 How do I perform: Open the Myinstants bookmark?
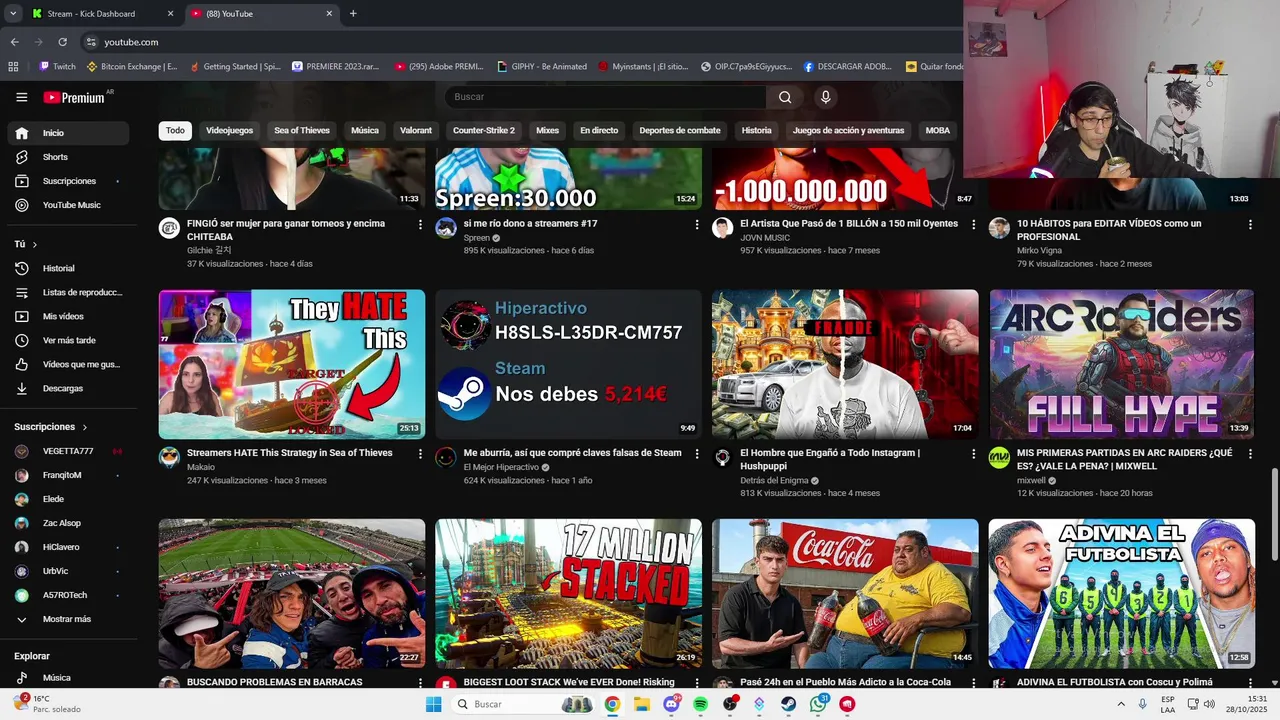click(x=643, y=67)
